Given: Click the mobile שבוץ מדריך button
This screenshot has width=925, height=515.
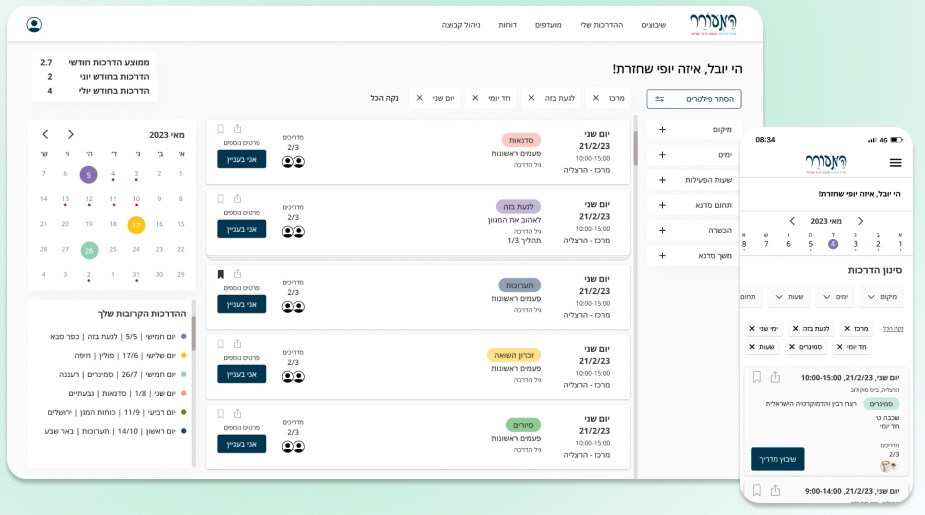Looking at the screenshot, I should coord(778,459).
